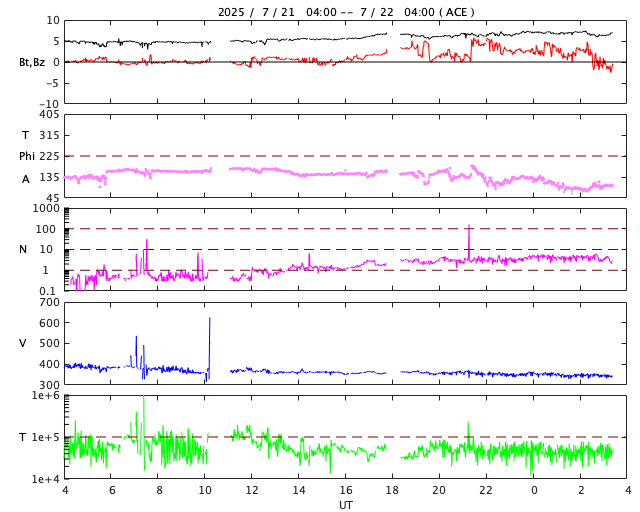Click the "45" y-axis tick label
Screen dimensions: 640x512
click(53, 198)
